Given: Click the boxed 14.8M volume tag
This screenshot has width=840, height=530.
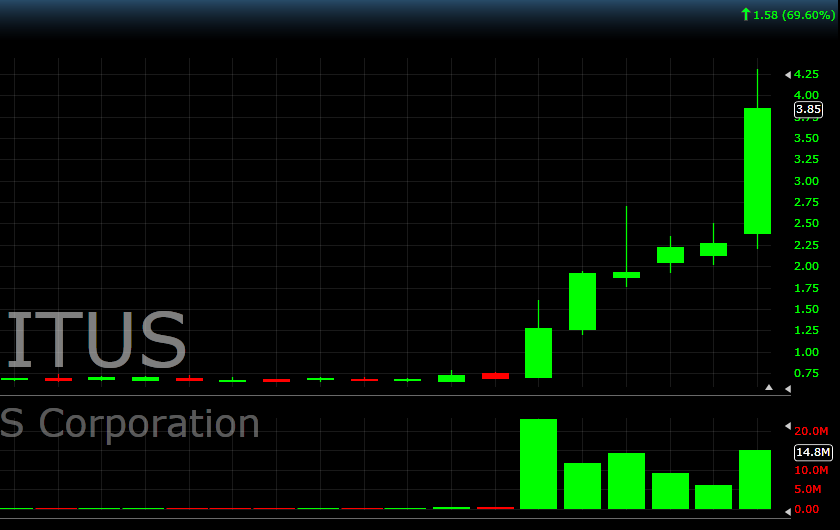Looking at the screenshot, I should (x=813, y=452).
